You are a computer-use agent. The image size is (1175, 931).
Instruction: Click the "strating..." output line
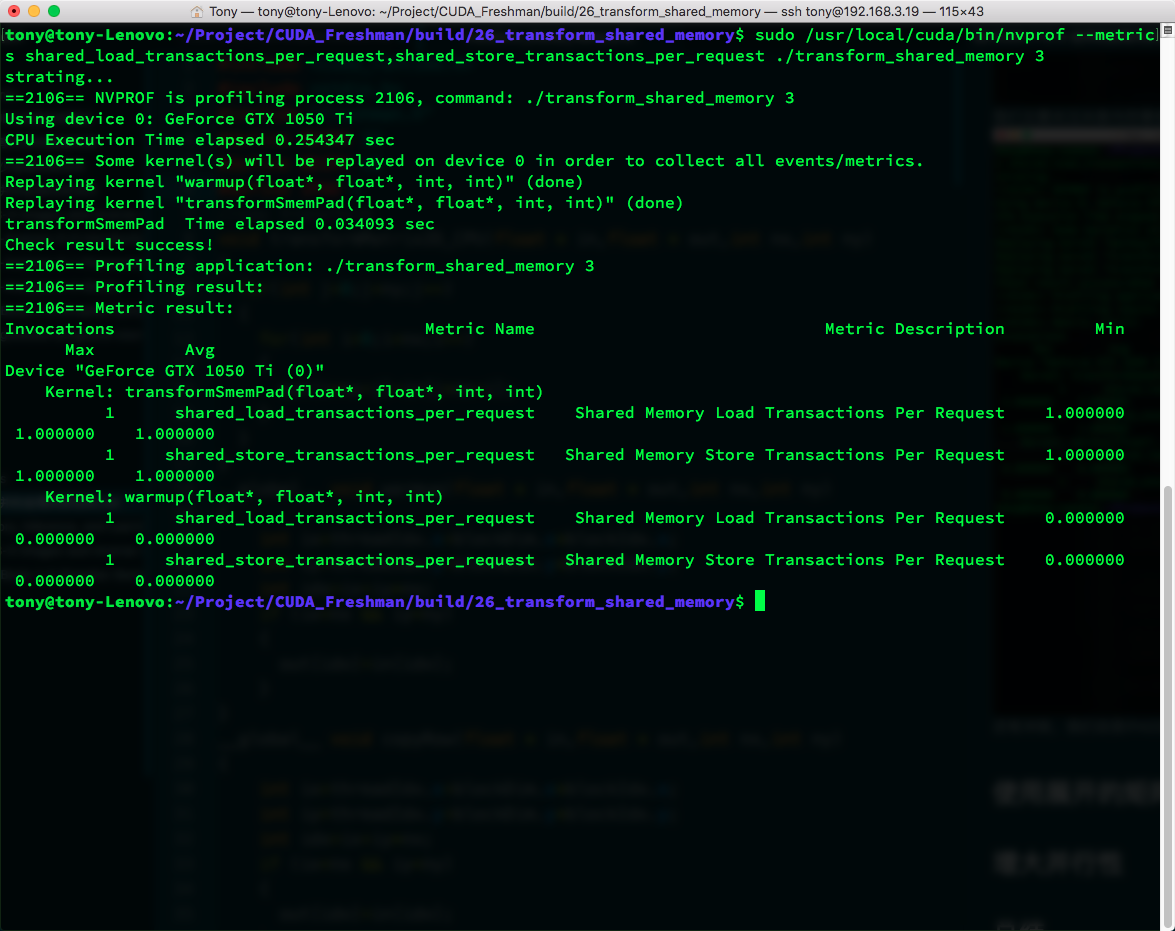click(x=59, y=77)
